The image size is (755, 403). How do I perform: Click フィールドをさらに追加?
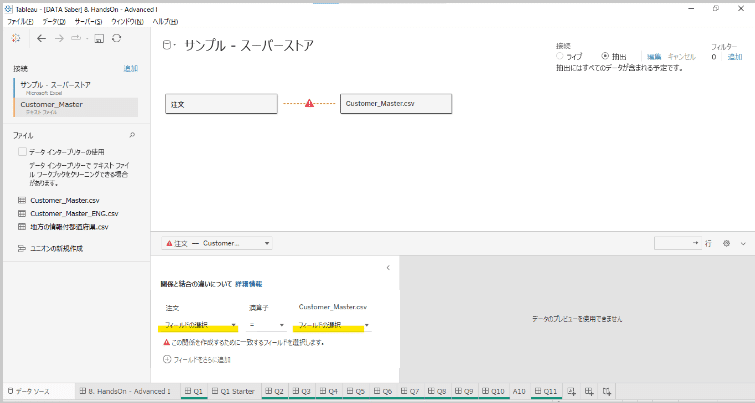click(x=202, y=359)
